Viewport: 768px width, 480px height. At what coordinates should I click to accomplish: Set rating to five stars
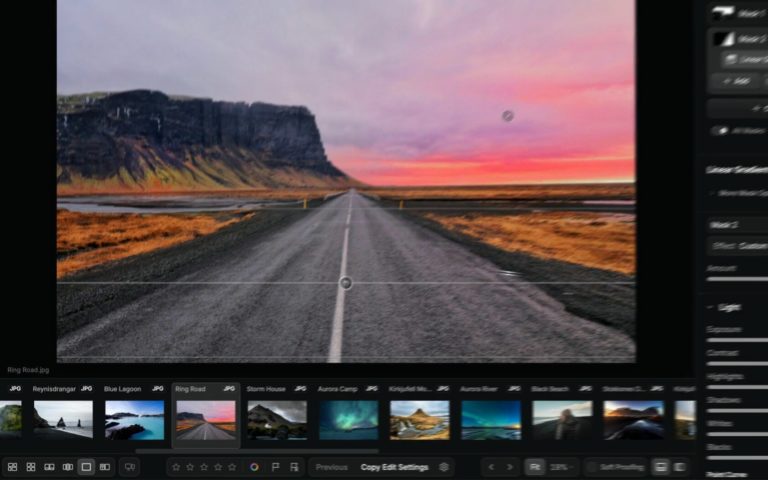(232, 467)
